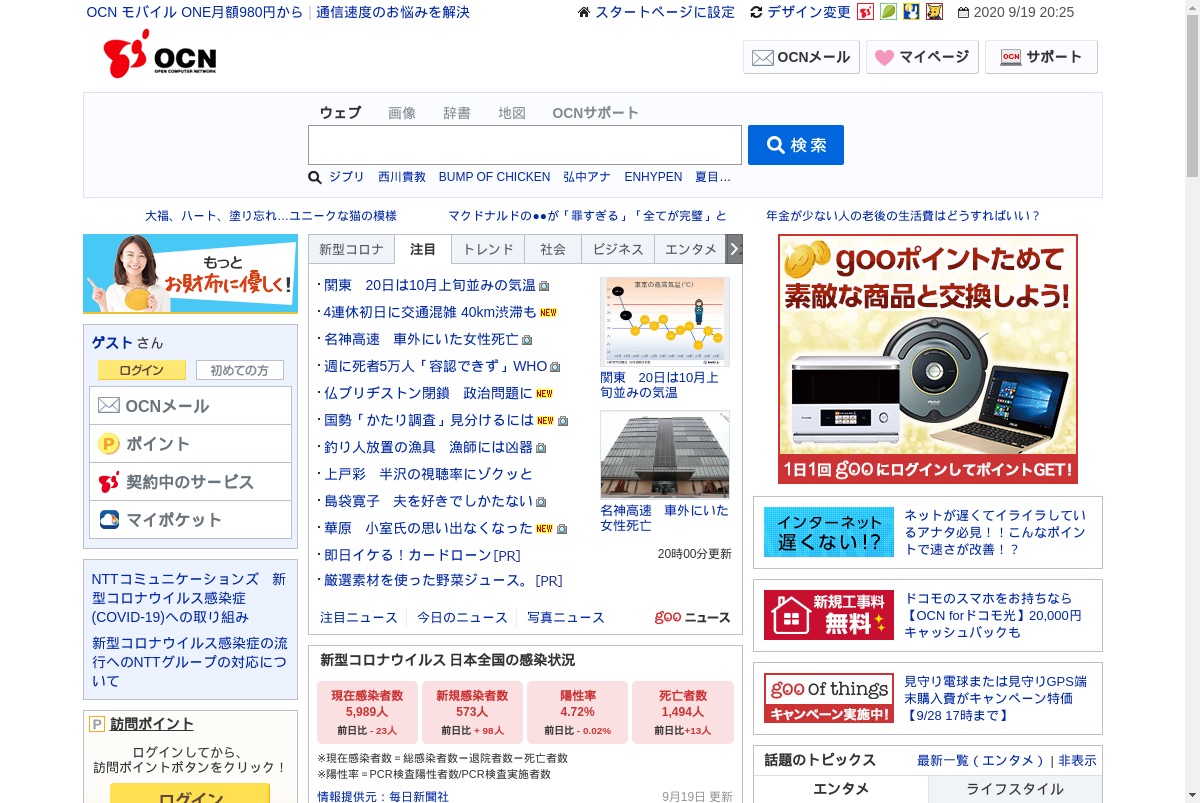Open 契約中のサービス in the sidebar
The height and width of the screenshot is (803, 1200).
pyautogui.click(x=190, y=482)
